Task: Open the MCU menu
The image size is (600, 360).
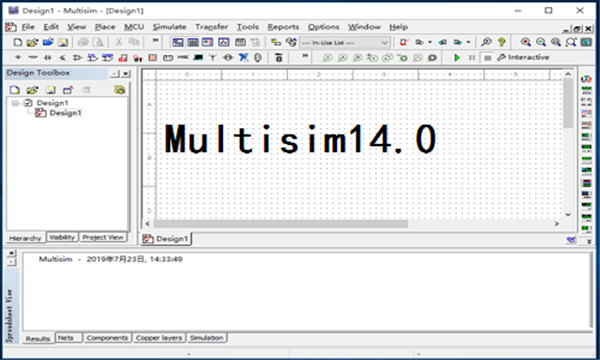Action: (134, 27)
